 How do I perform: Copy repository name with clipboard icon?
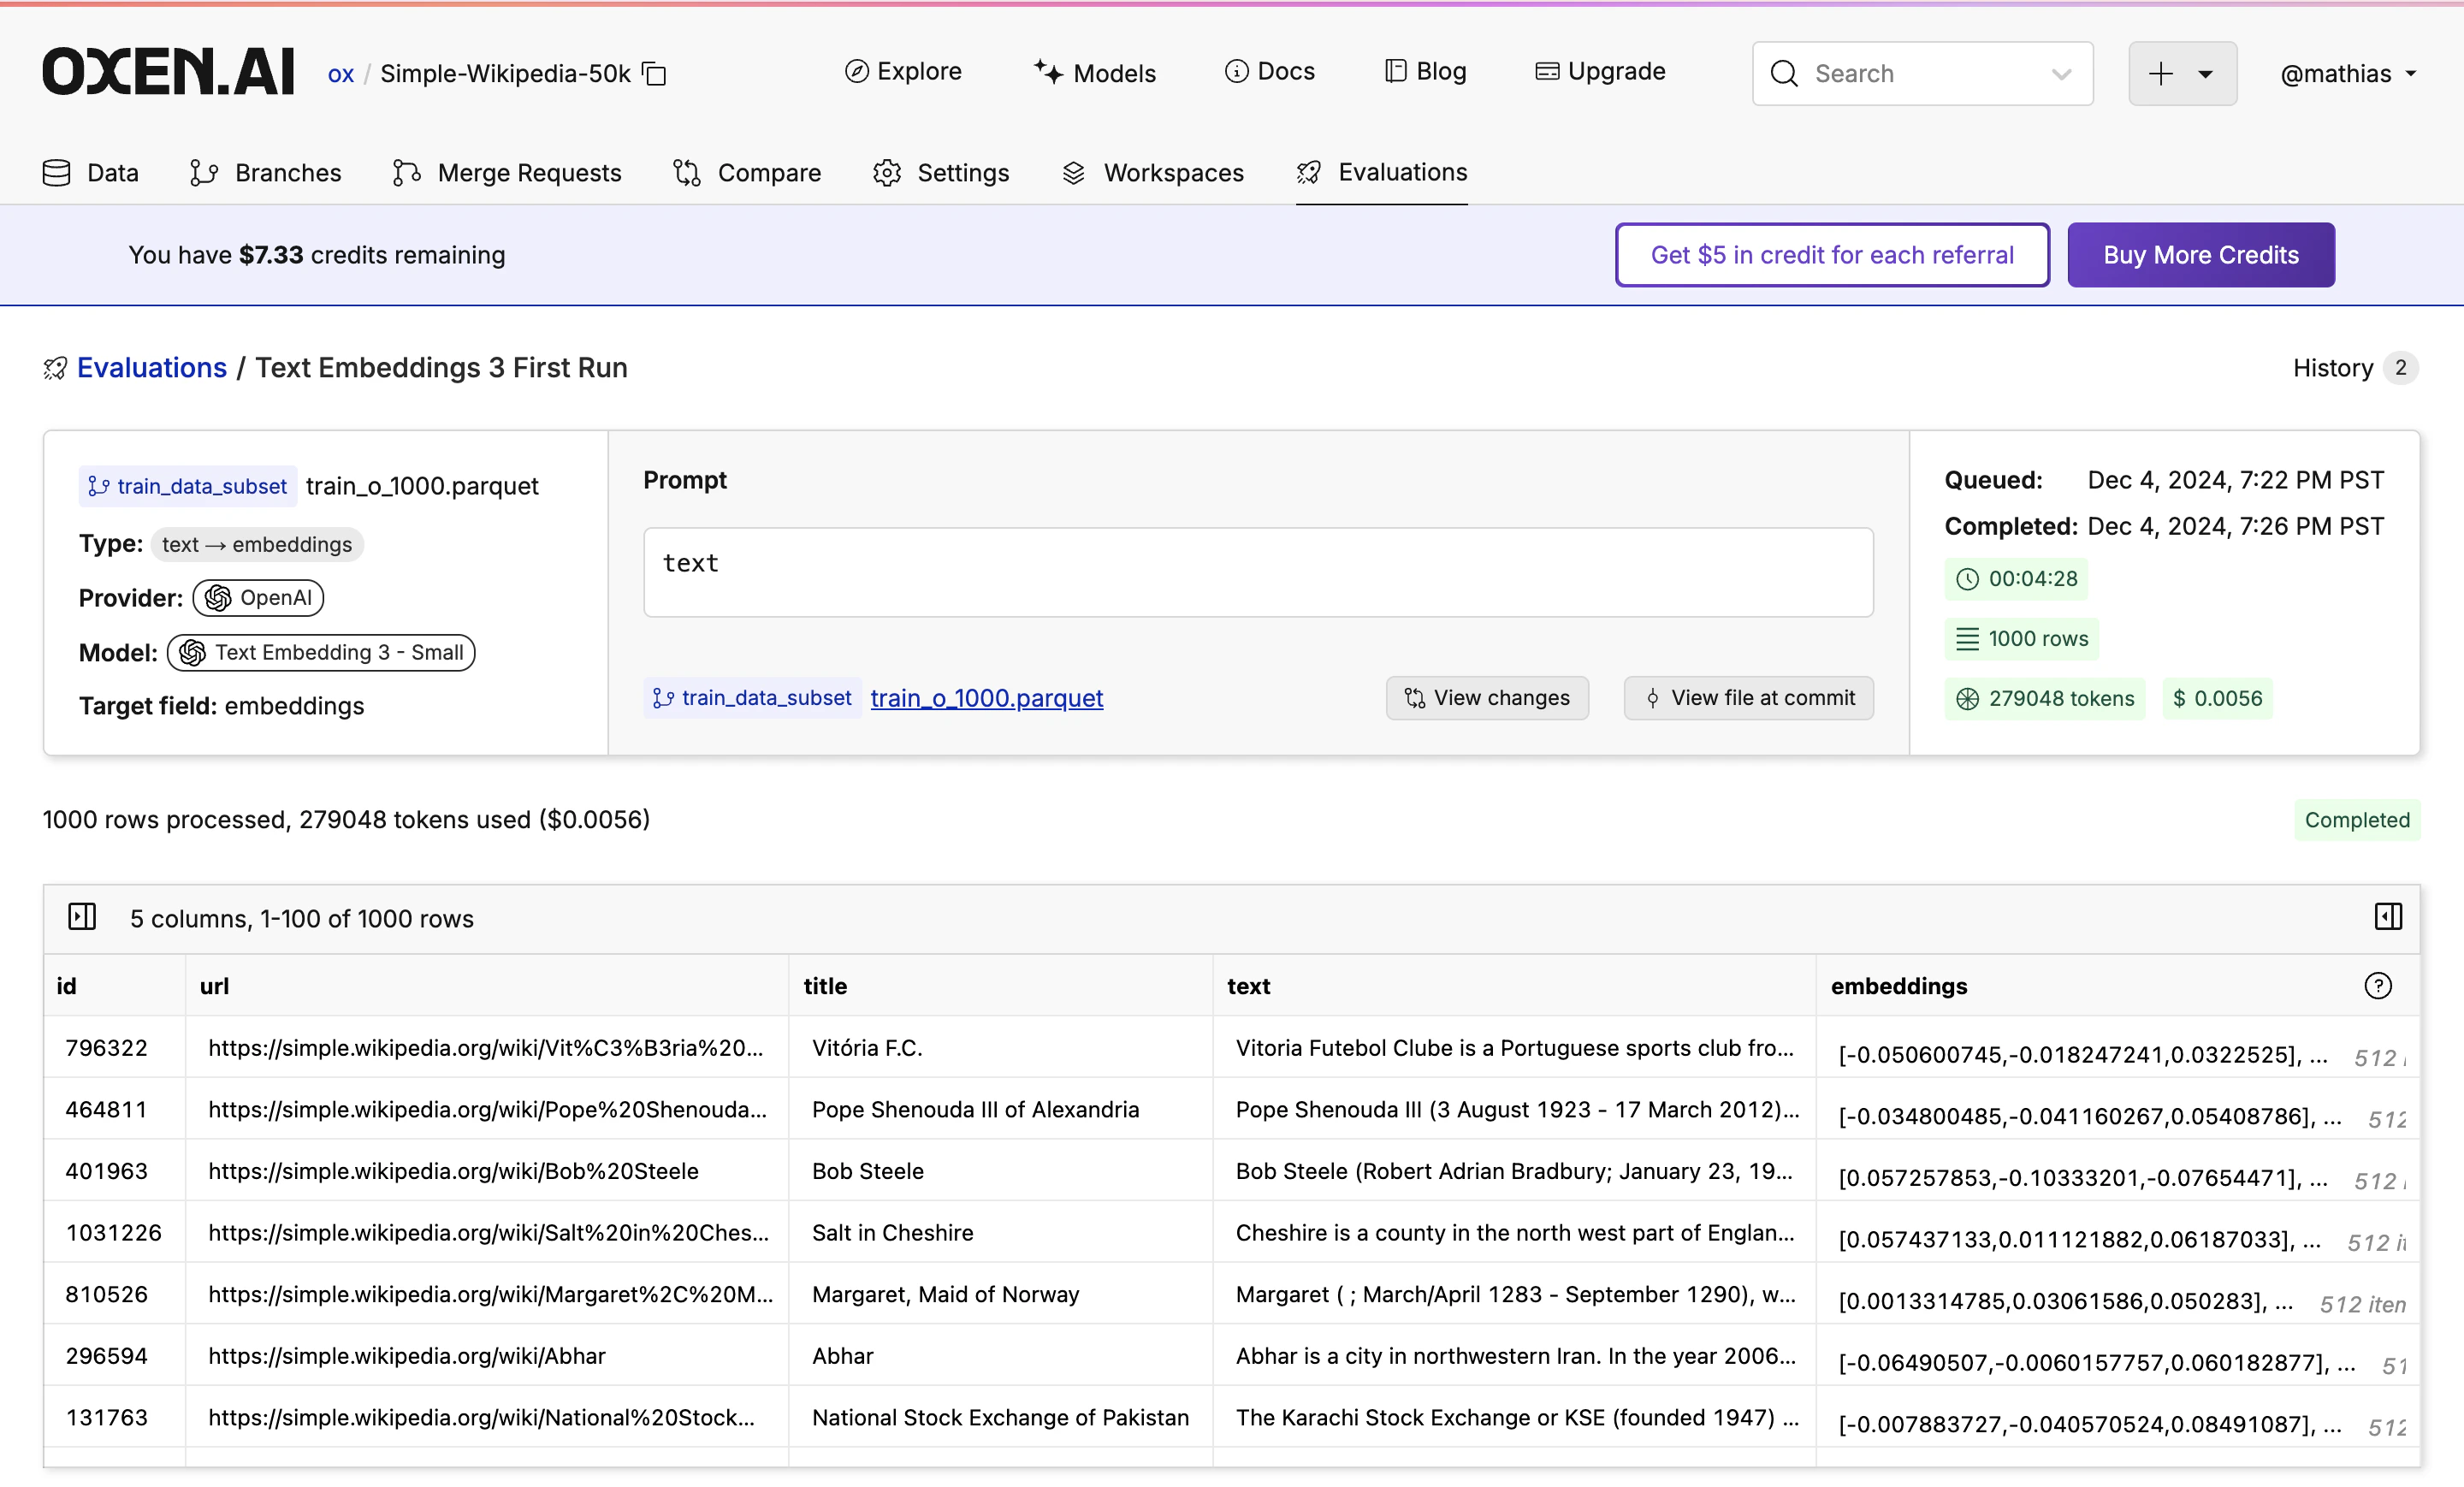coord(655,74)
